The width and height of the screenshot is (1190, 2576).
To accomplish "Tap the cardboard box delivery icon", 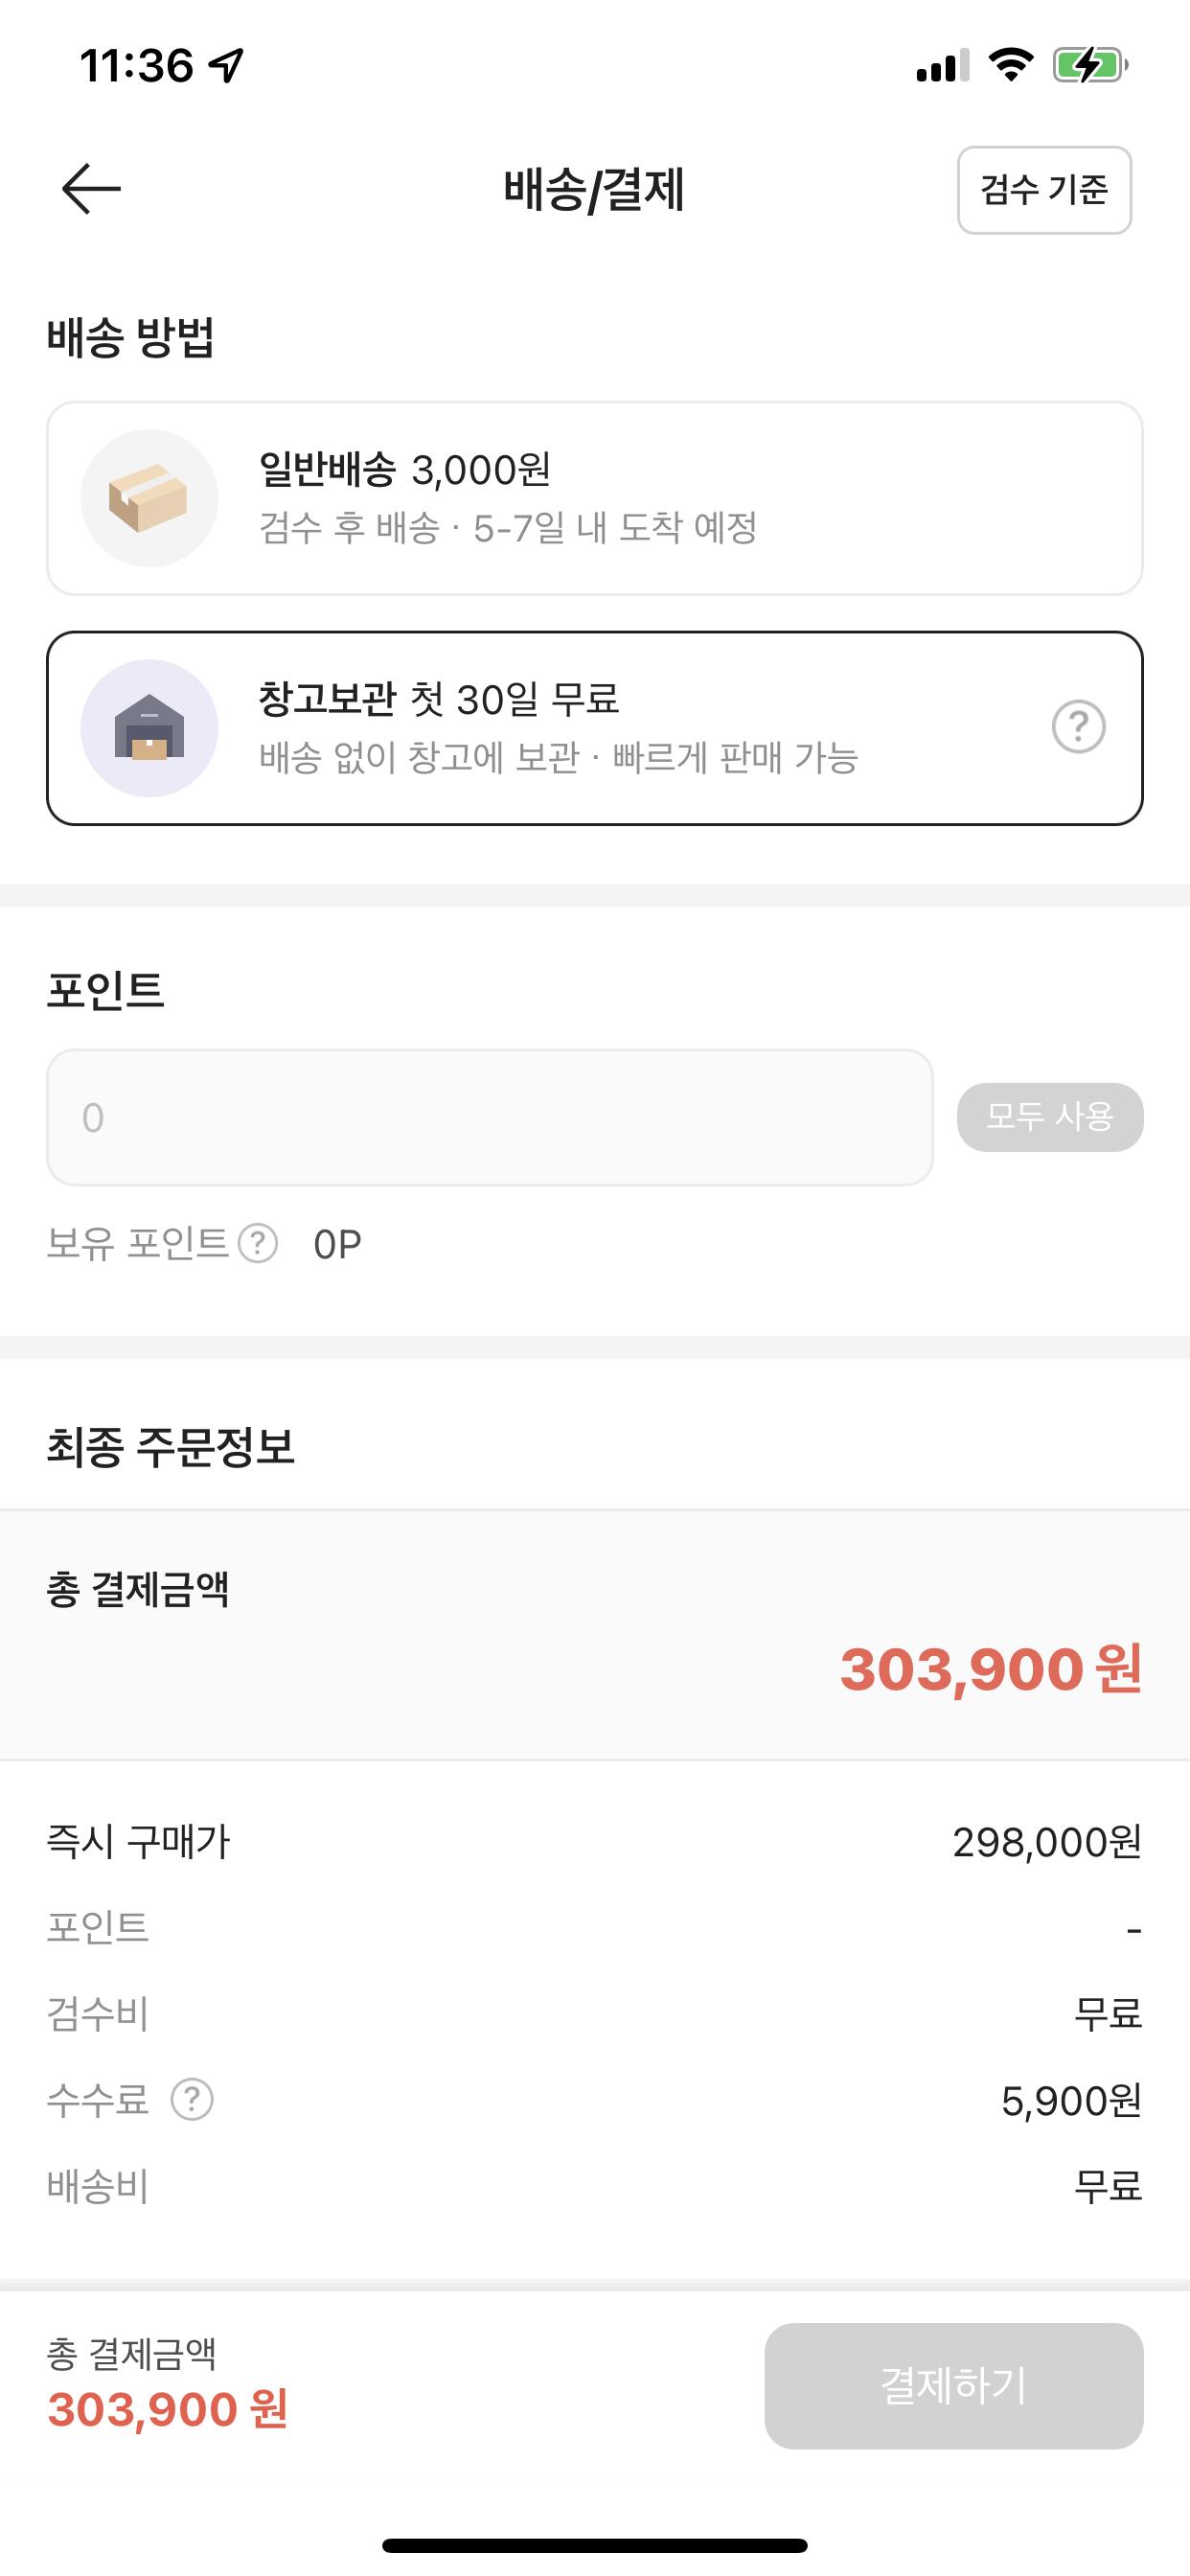I will pos(149,498).
